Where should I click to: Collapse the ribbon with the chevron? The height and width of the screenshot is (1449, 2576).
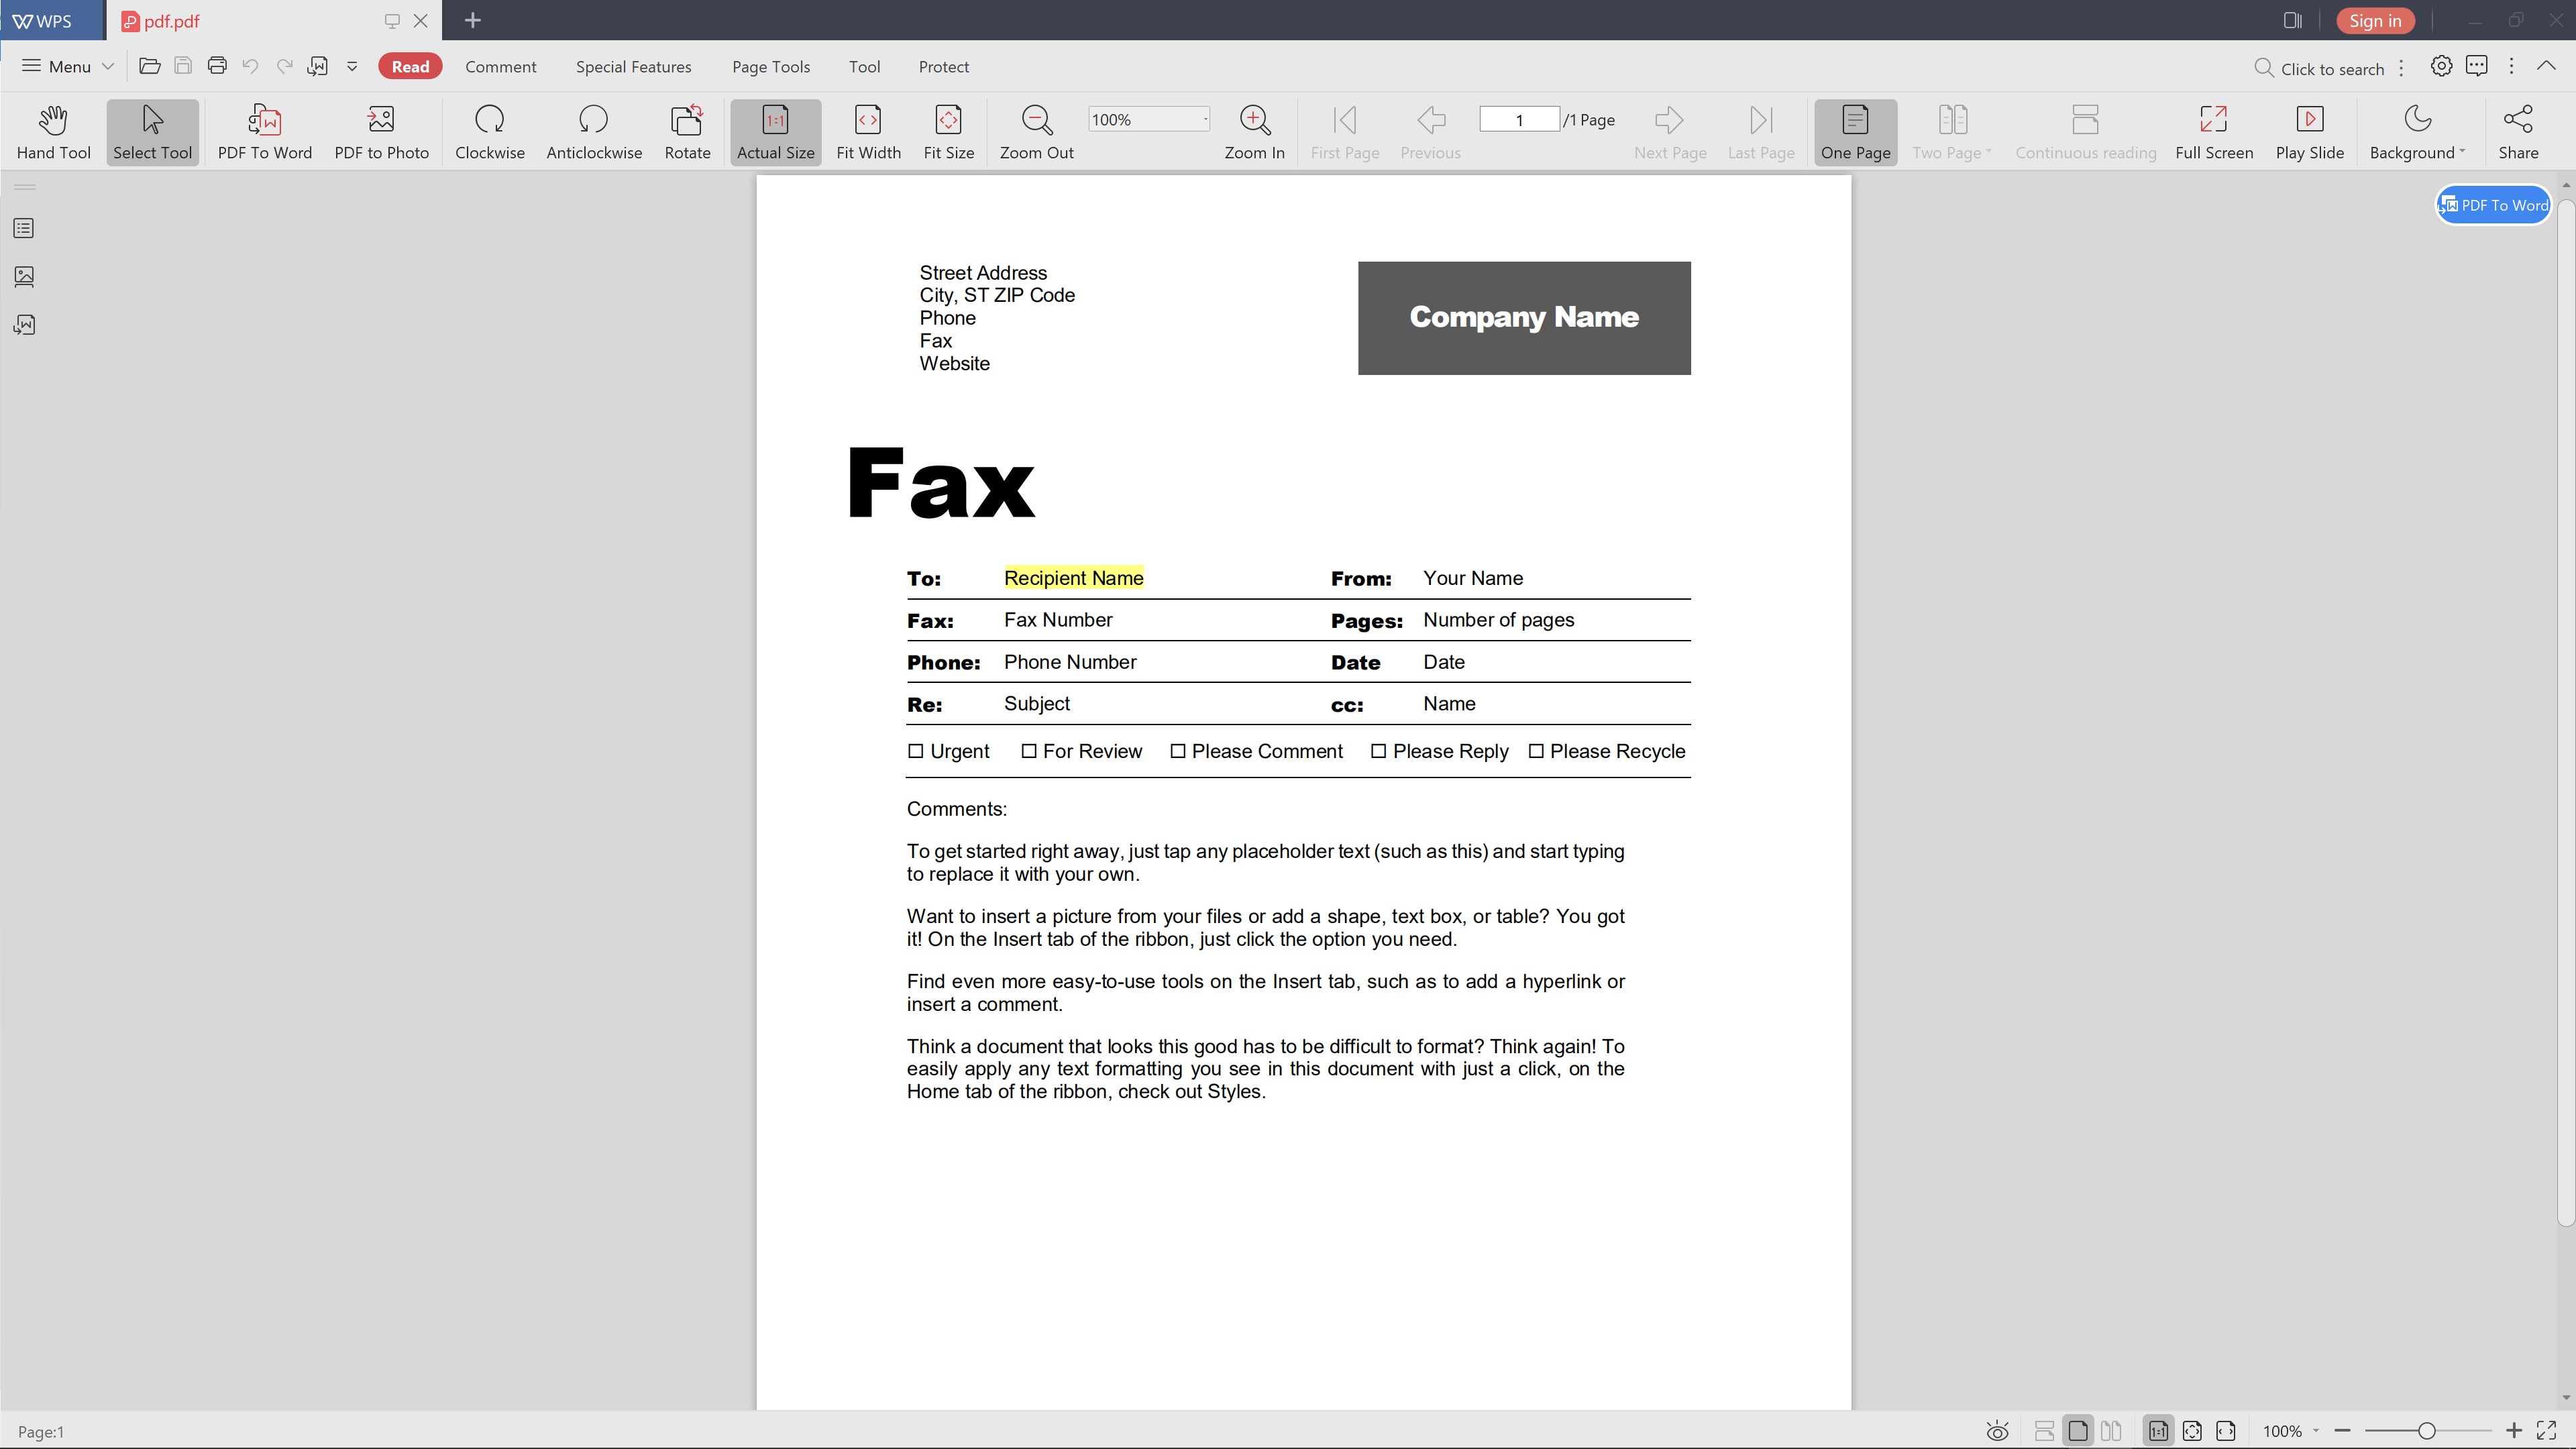tap(2546, 66)
